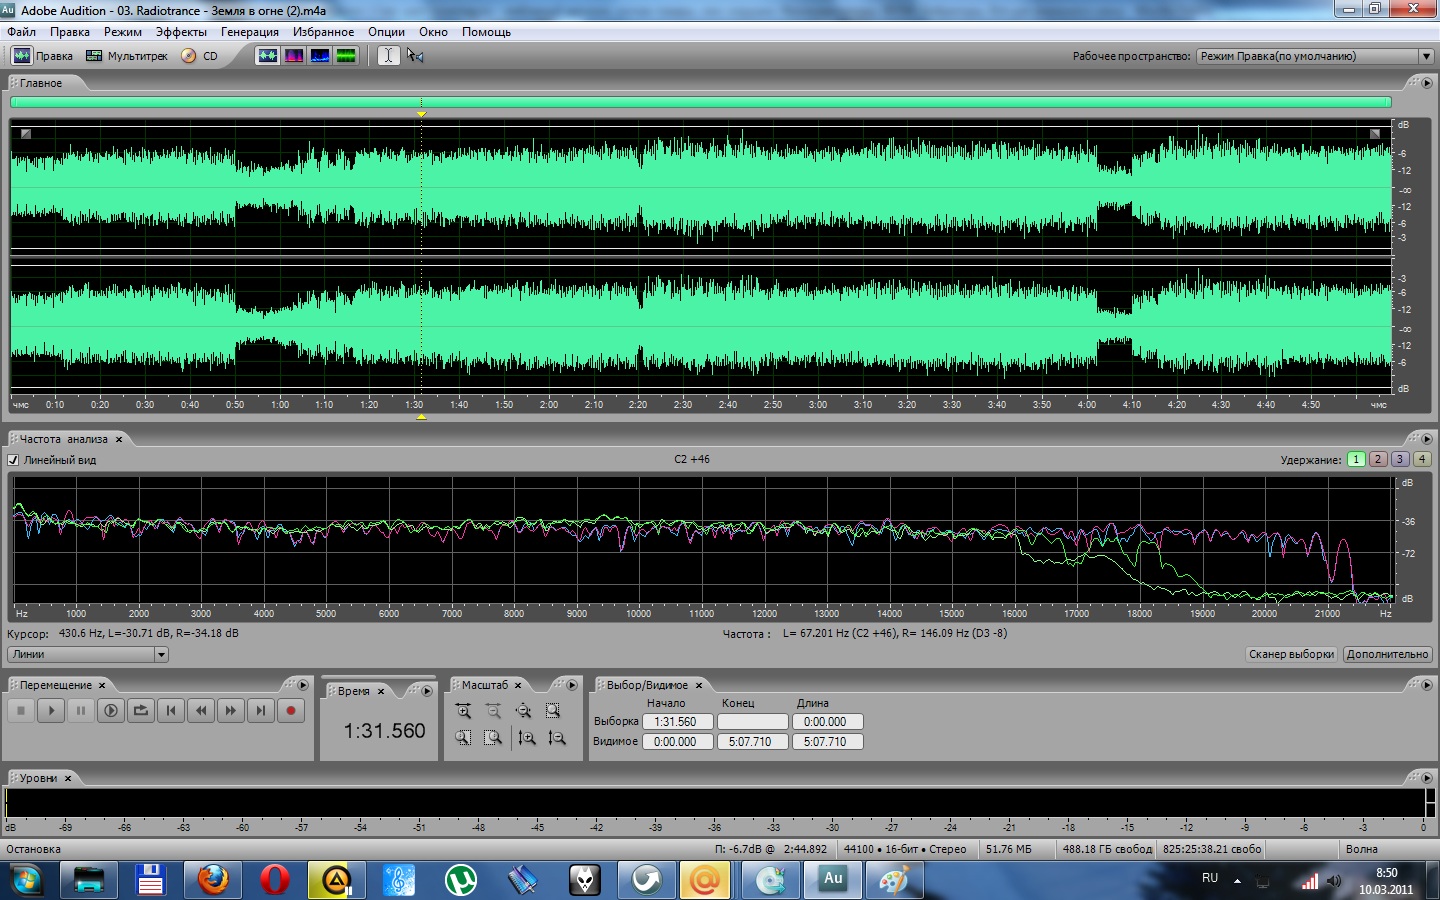Start recording with red Record button
1440x900 pixels.
point(291,710)
